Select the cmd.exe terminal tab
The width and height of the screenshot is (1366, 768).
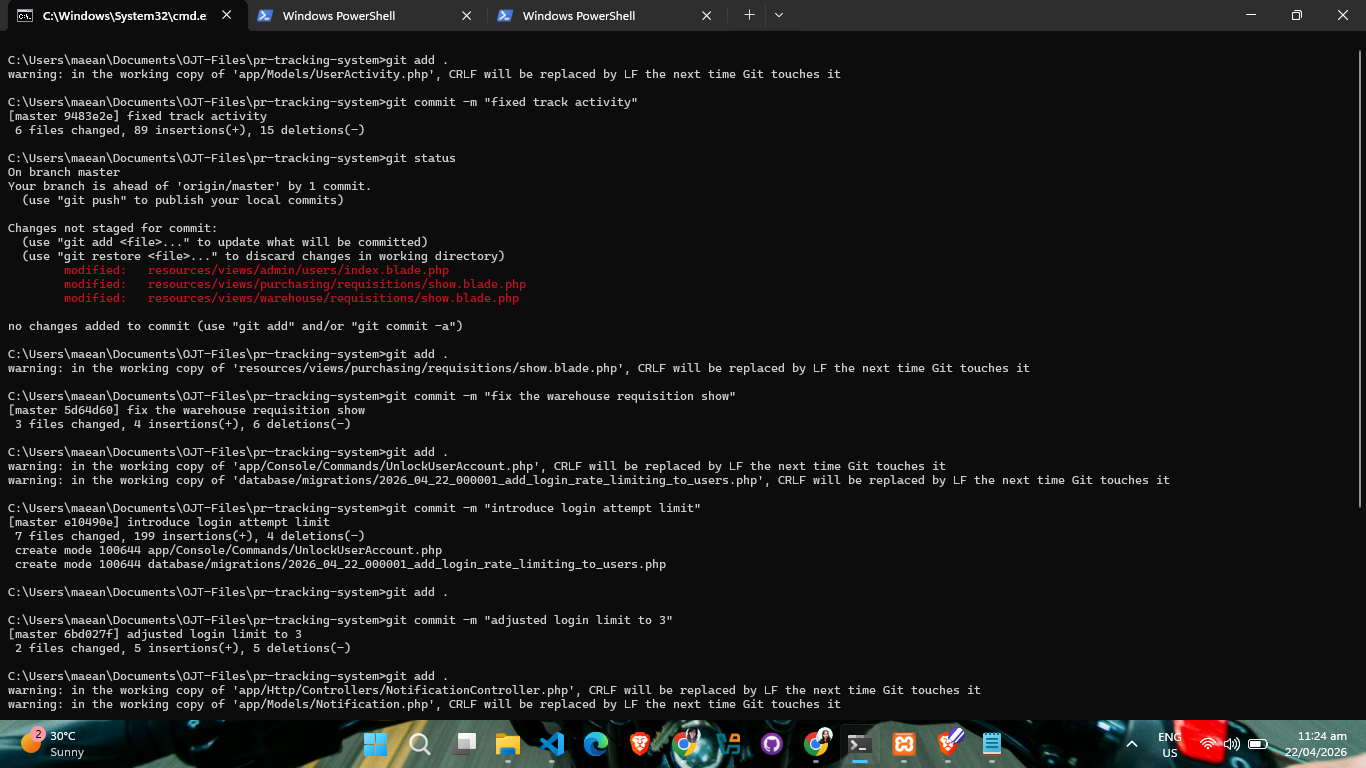pyautogui.click(x=124, y=16)
